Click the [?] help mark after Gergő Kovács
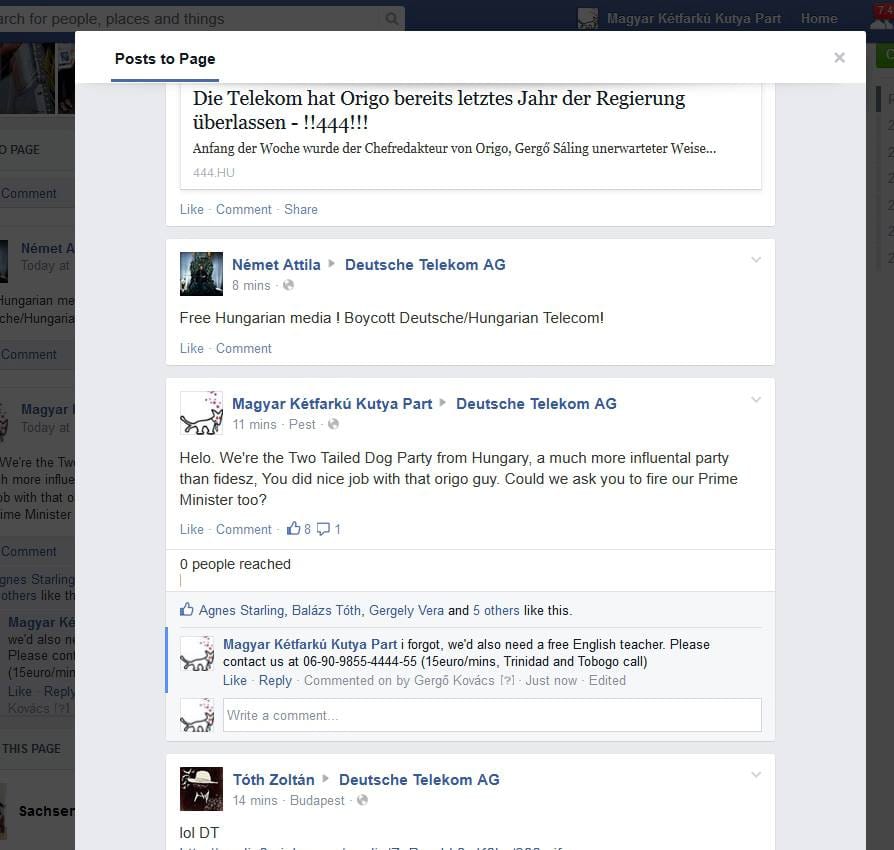894x850 pixels. point(507,680)
